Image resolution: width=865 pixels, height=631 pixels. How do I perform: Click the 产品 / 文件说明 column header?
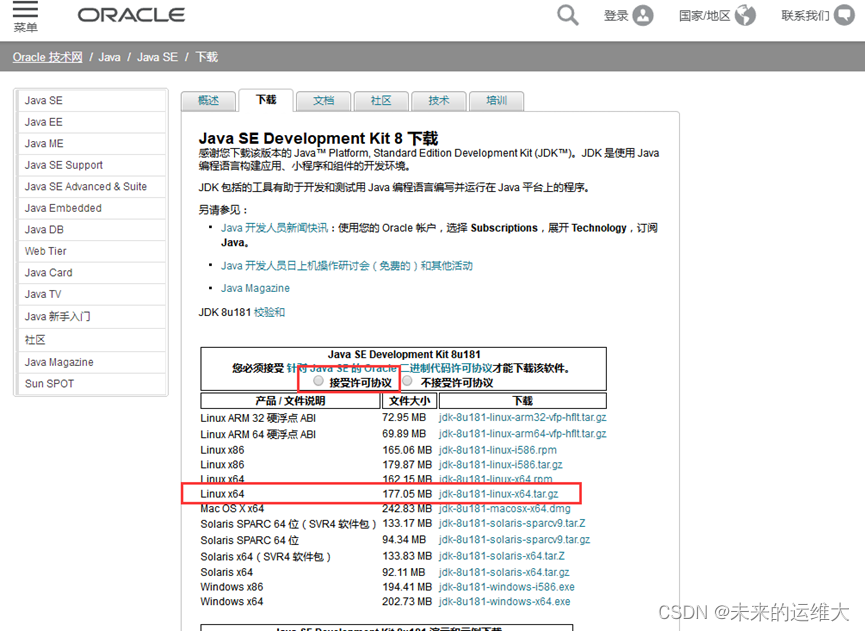tap(290, 400)
